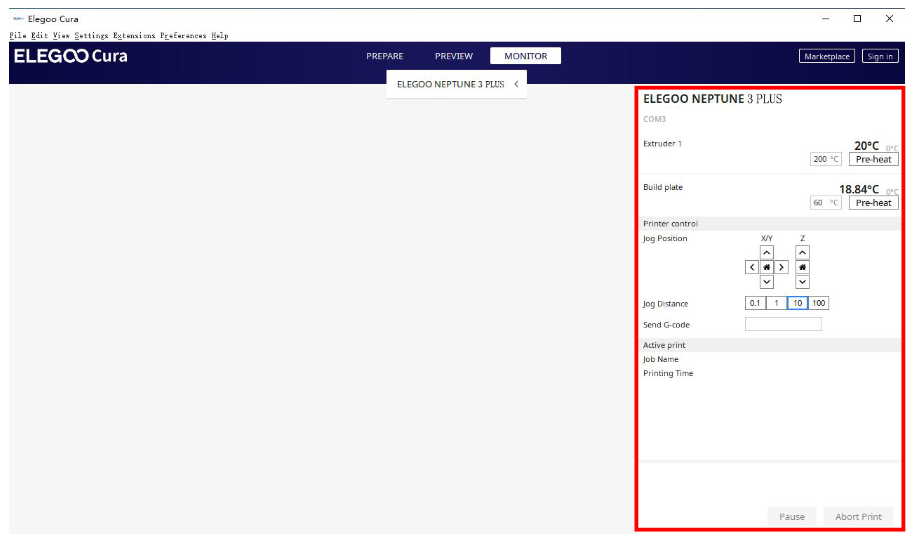Screen dimensions: 912x552
Task: Open the Marketplace
Action: (826, 56)
